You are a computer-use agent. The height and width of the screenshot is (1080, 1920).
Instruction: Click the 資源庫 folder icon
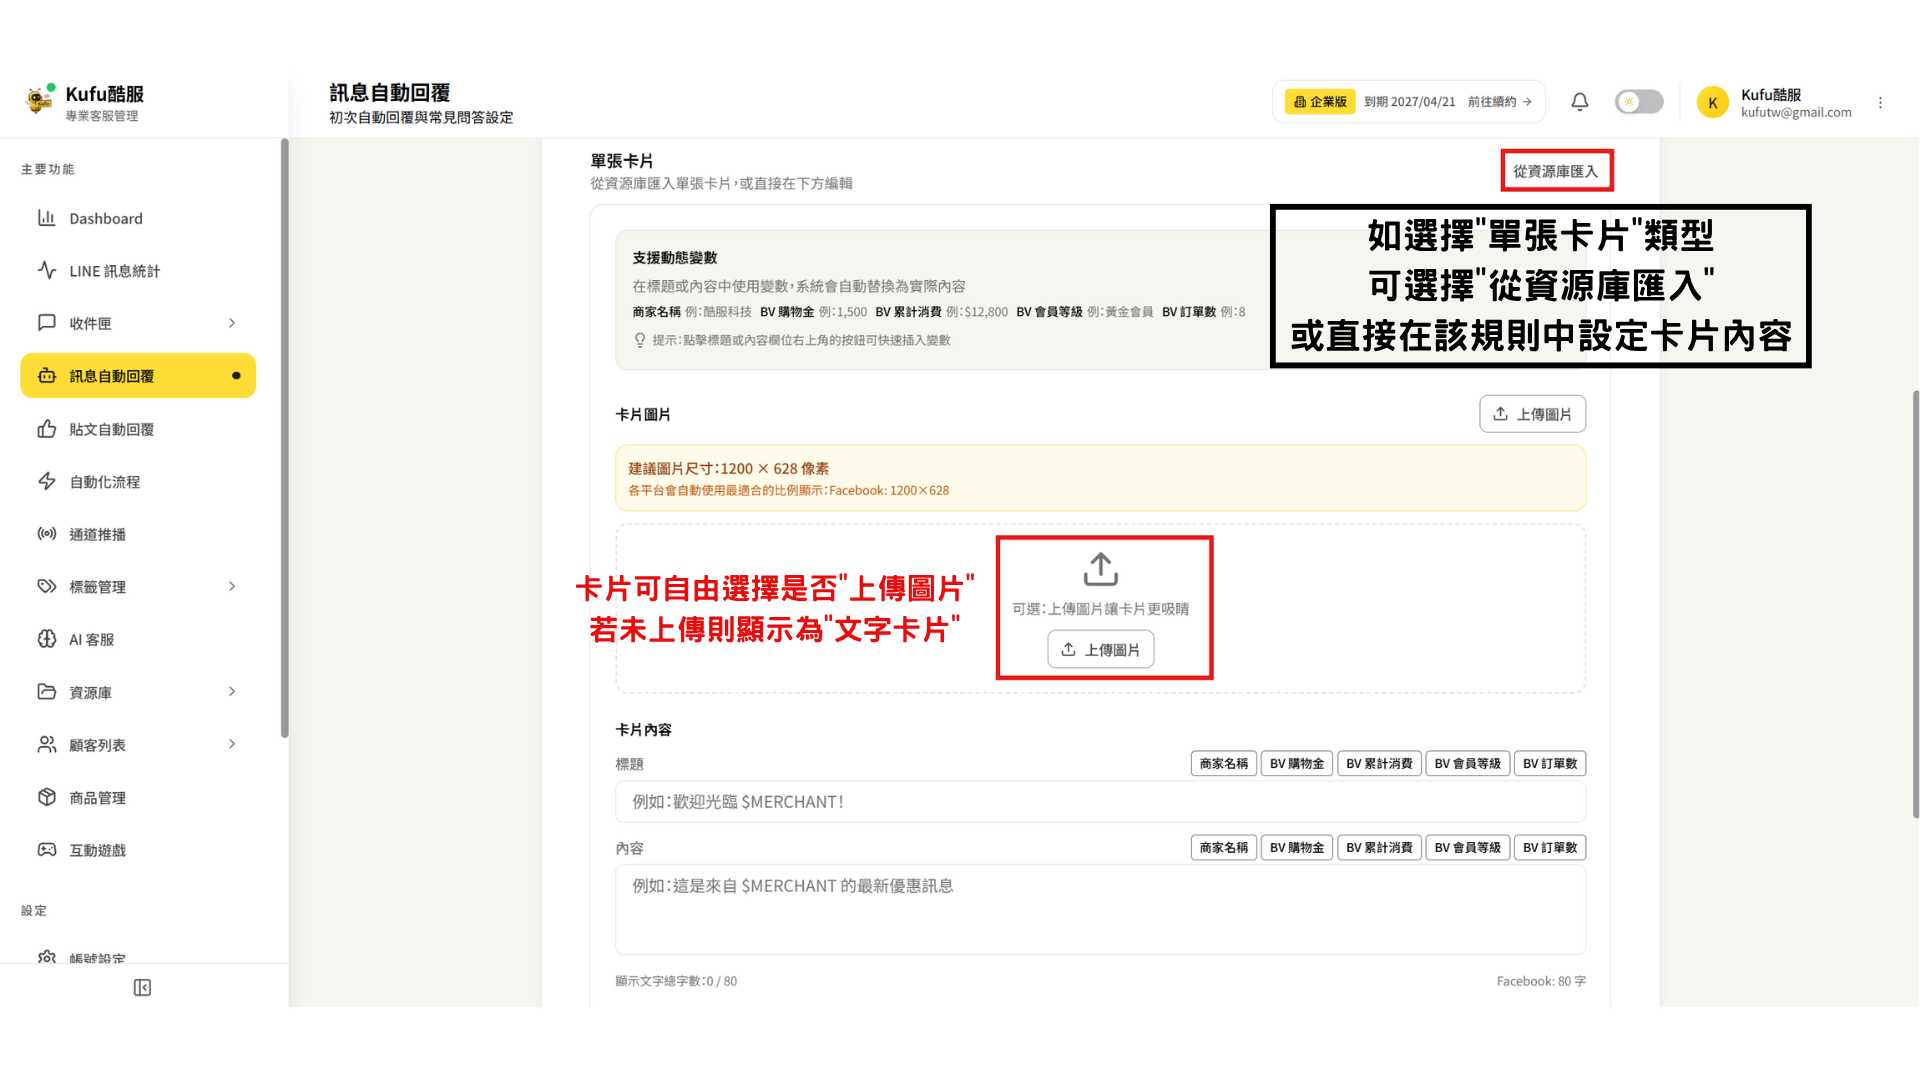point(46,692)
